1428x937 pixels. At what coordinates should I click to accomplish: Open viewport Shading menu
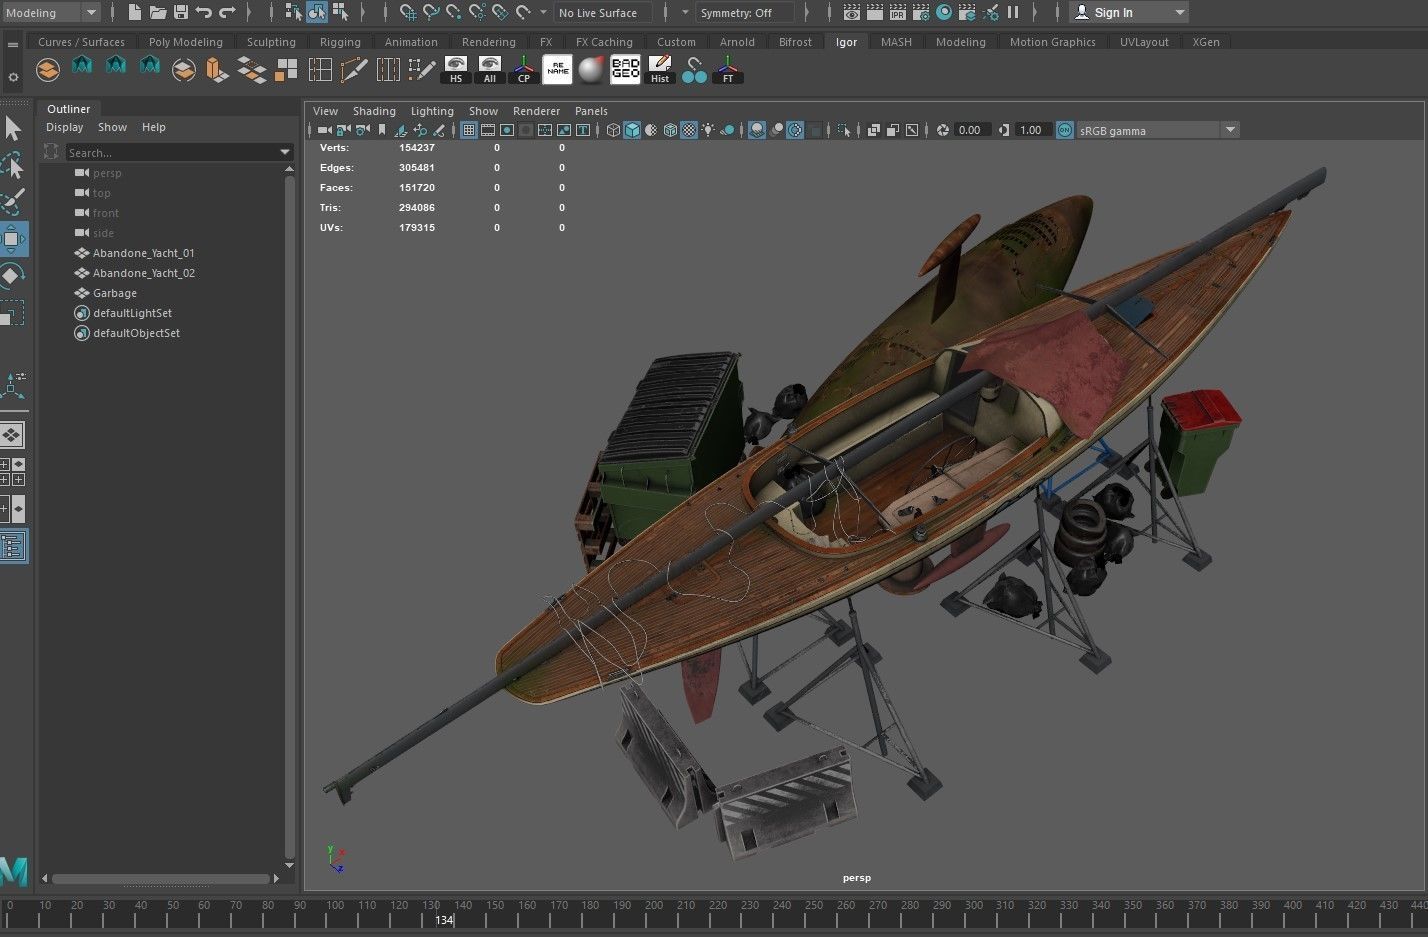coord(374,111)
